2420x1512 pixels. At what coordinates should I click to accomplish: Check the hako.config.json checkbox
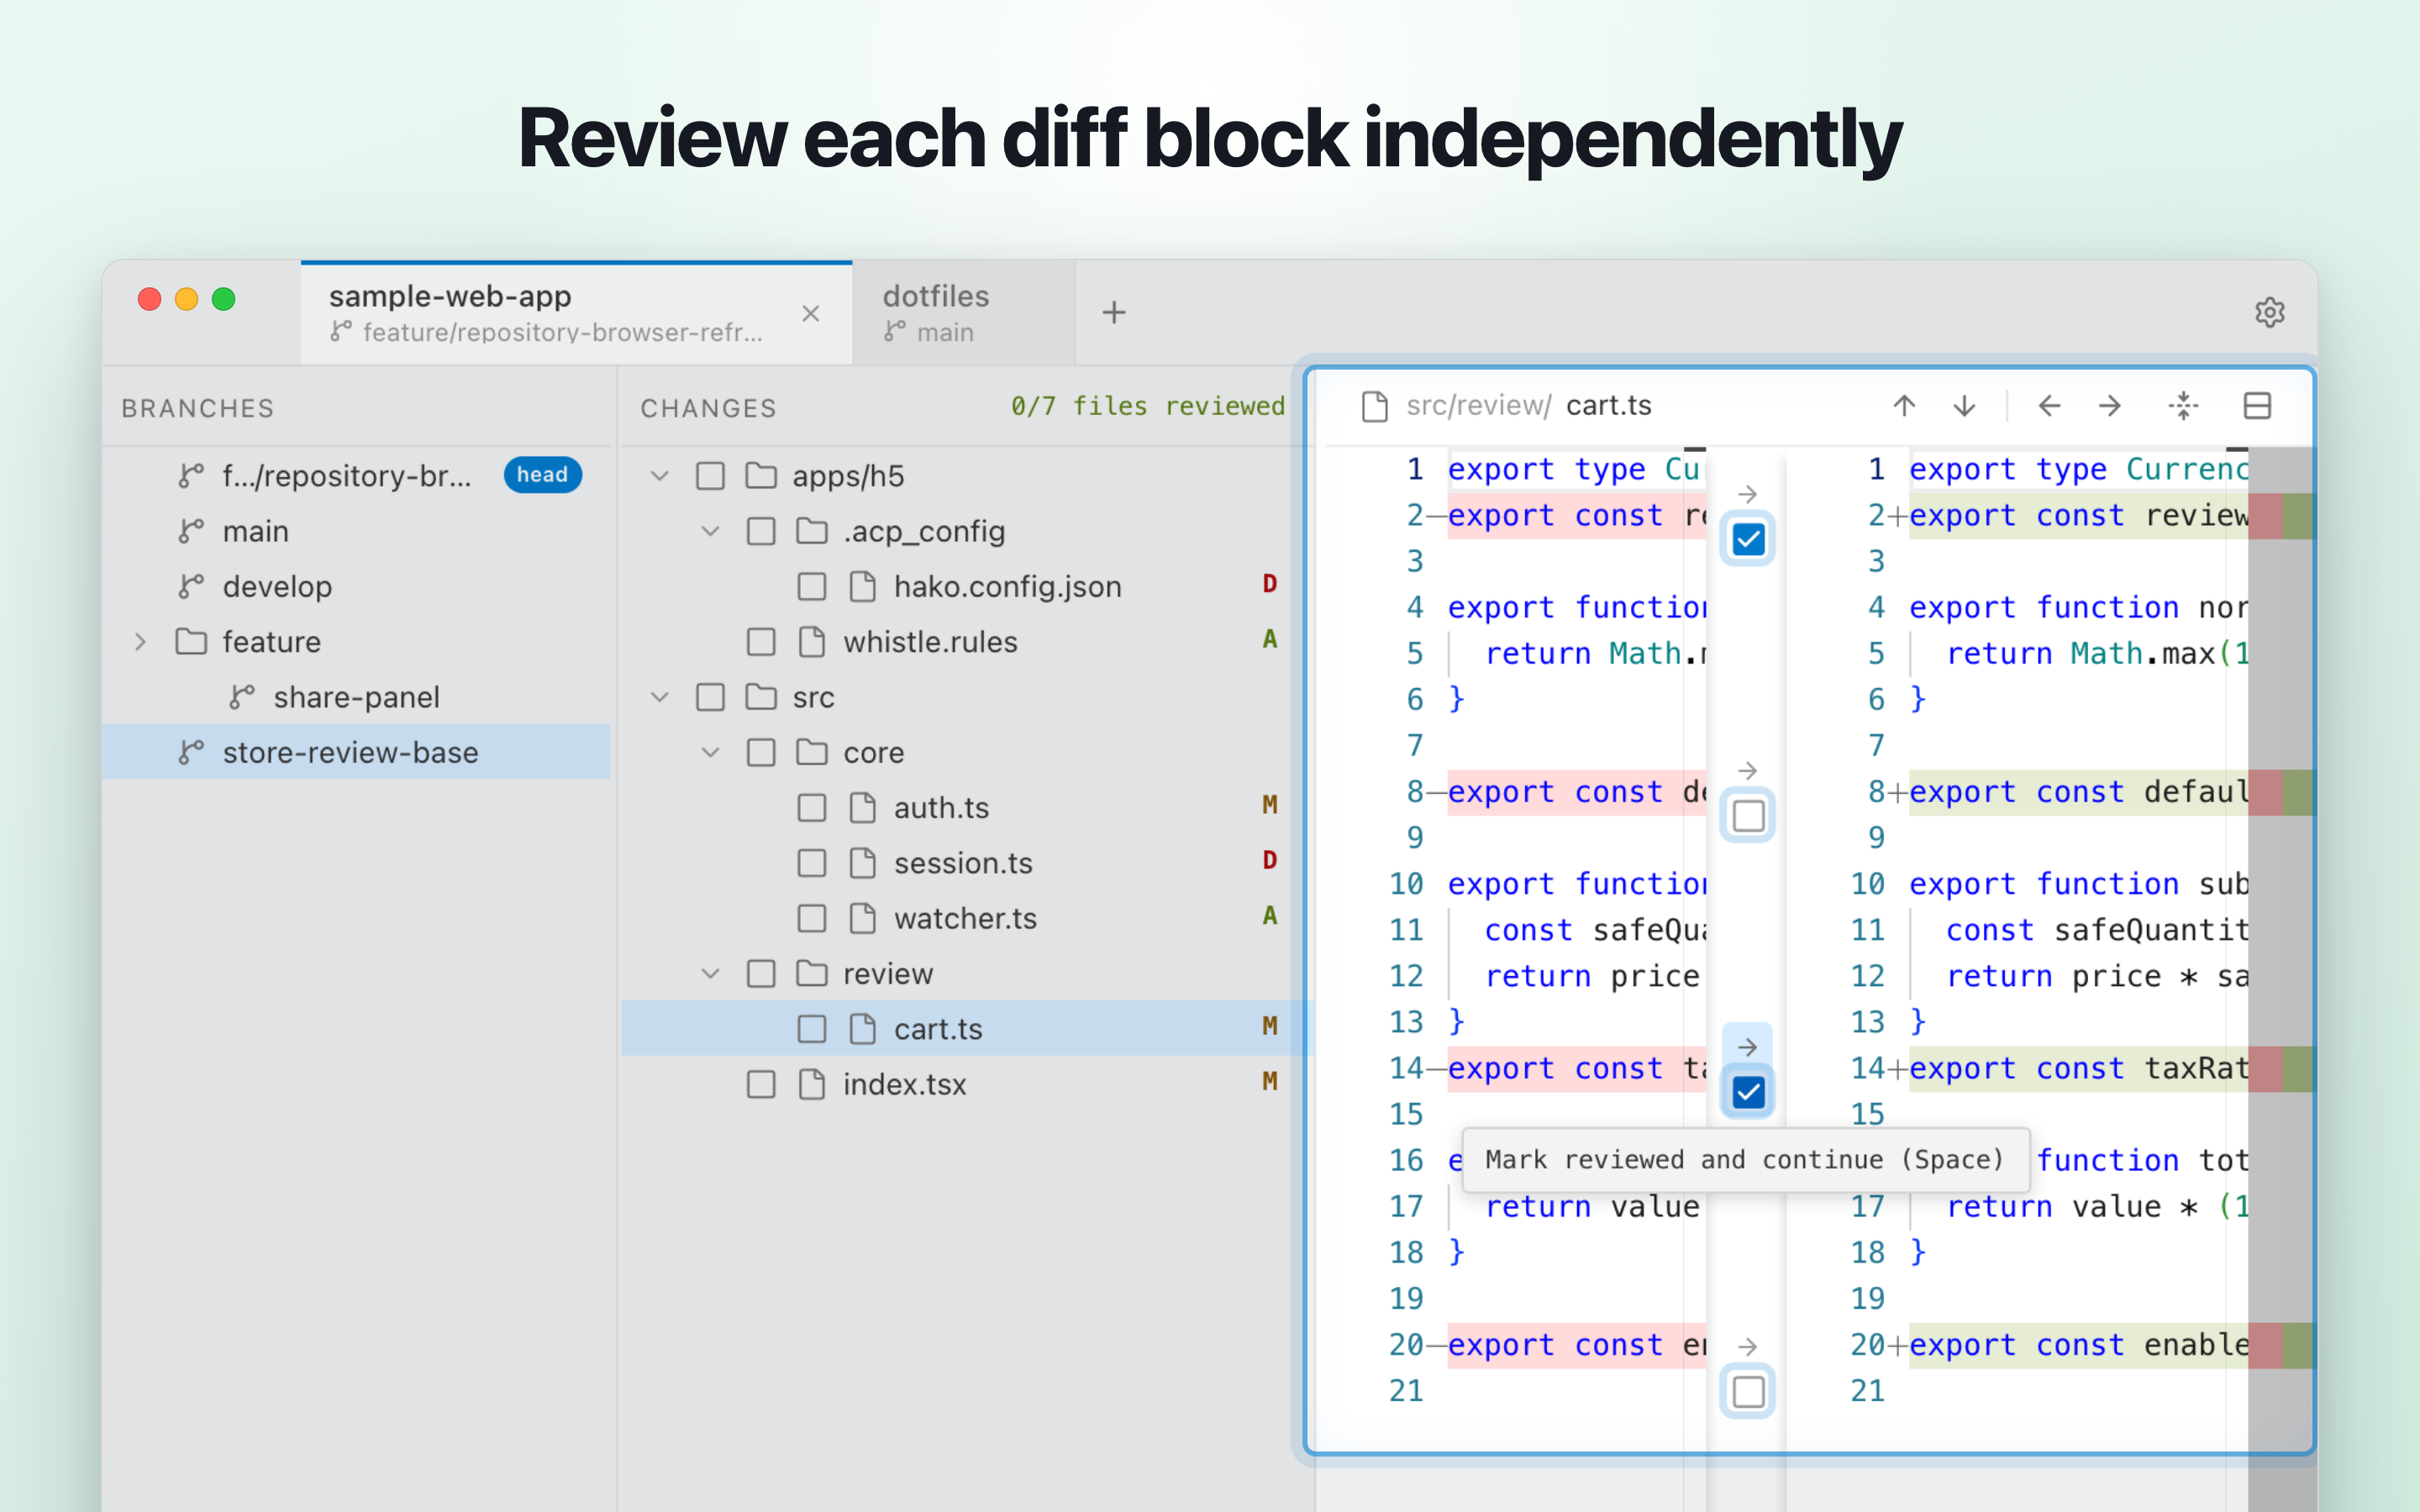tap(812, 586)
